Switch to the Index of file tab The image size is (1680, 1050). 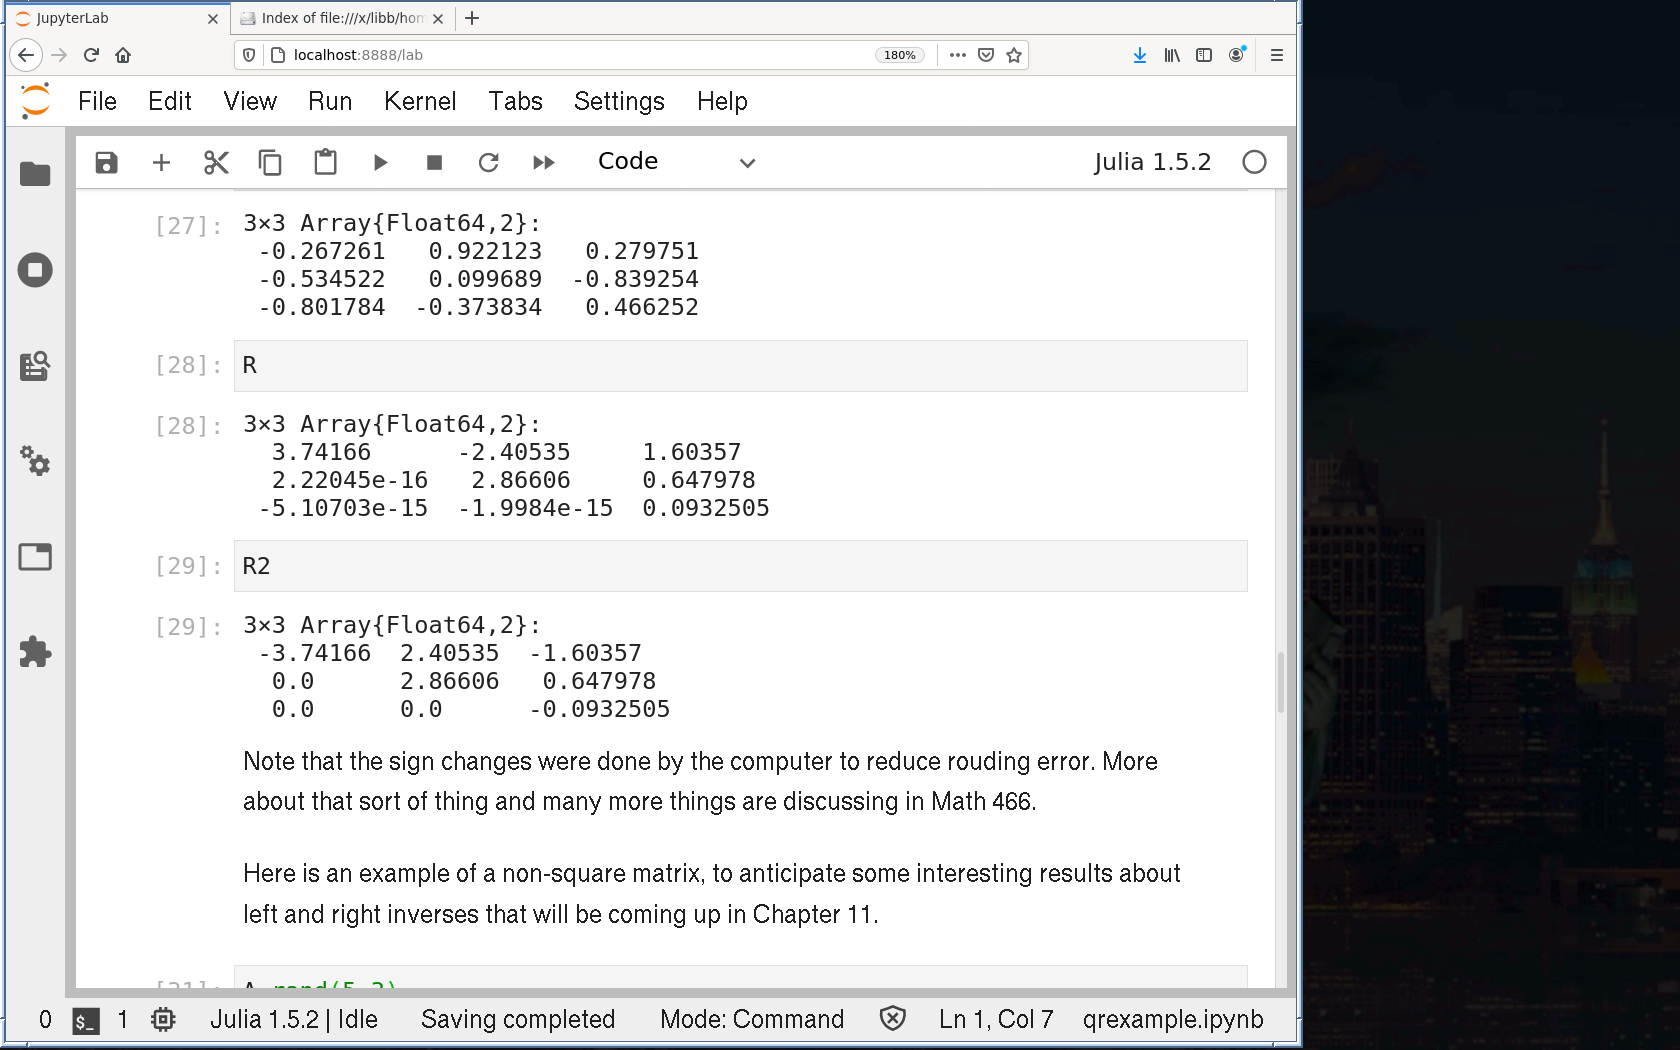point(341,18)
